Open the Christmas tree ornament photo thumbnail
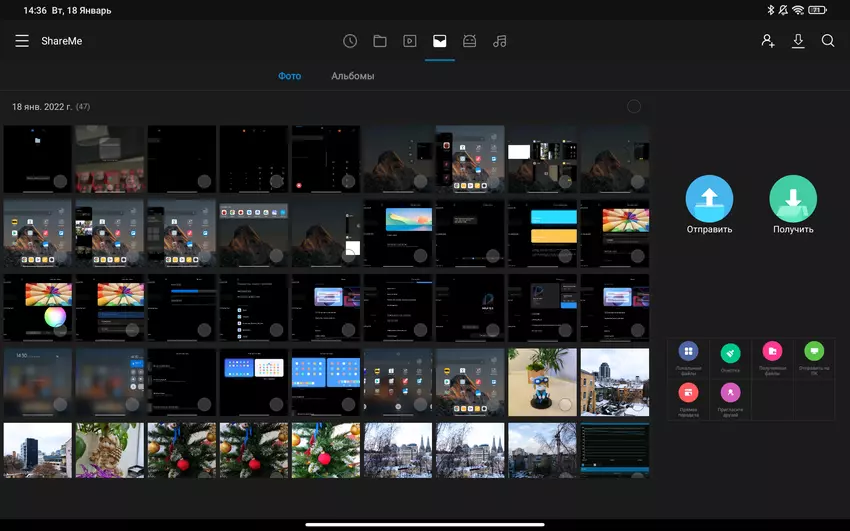The height and width of the screenshot is (531, 850). [x=182, y=450]
